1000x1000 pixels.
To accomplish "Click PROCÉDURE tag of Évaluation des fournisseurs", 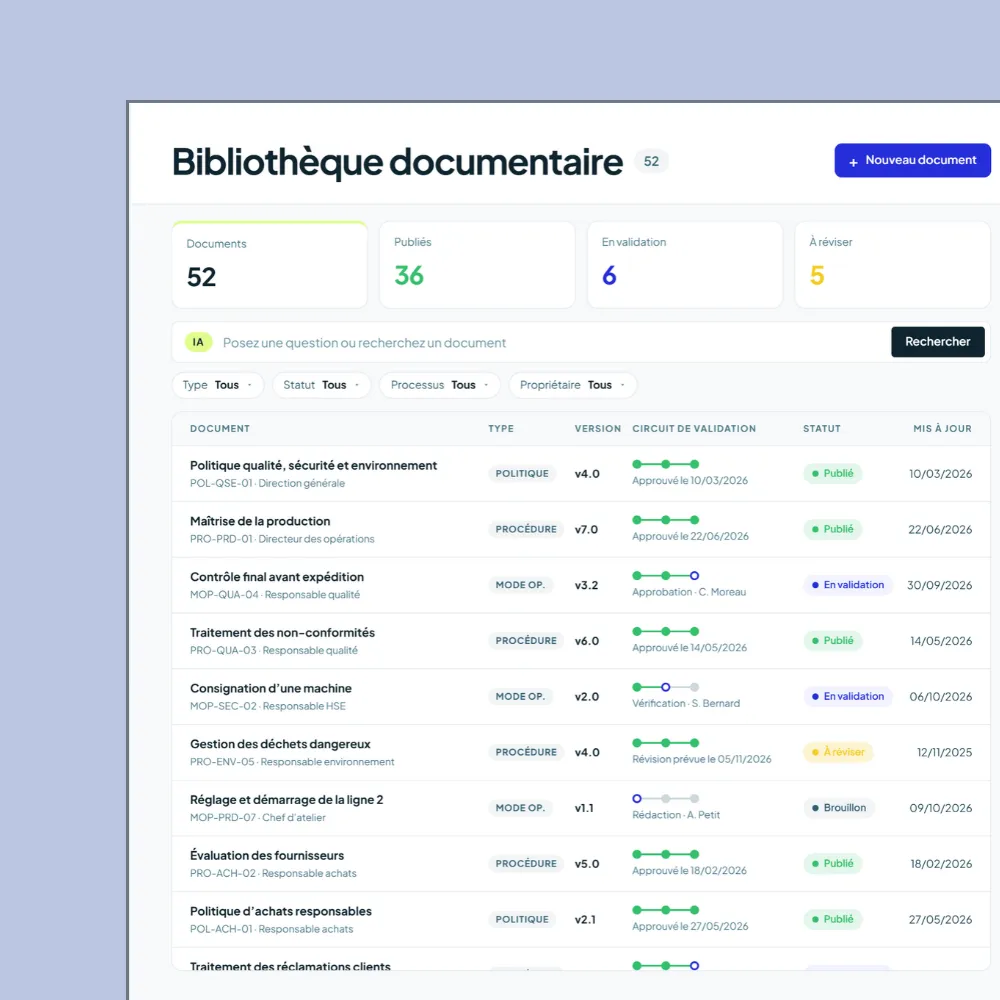I will (x=526, y=864).
